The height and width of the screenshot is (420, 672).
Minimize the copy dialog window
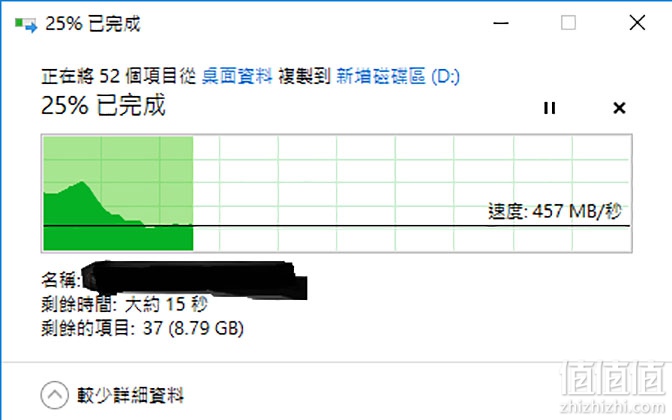click(501, 23)
